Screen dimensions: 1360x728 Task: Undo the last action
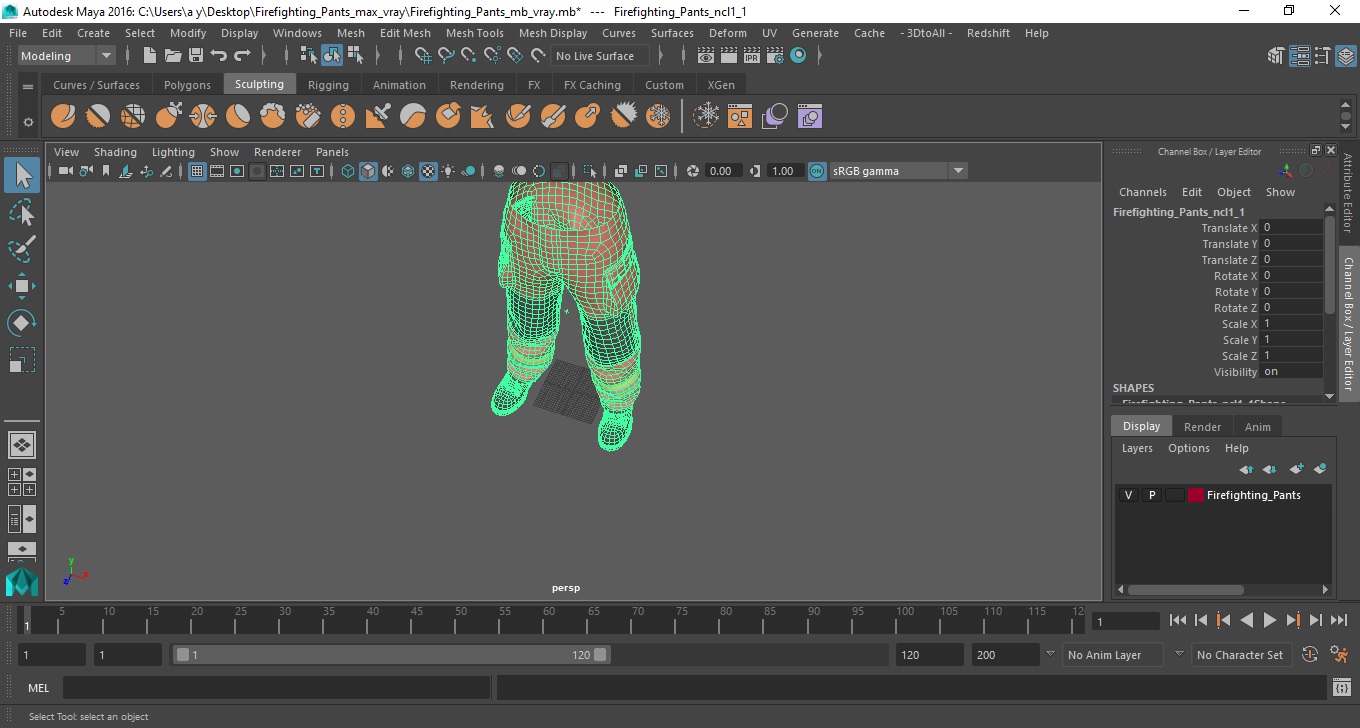pyautogui.click(x=219, y=56)
